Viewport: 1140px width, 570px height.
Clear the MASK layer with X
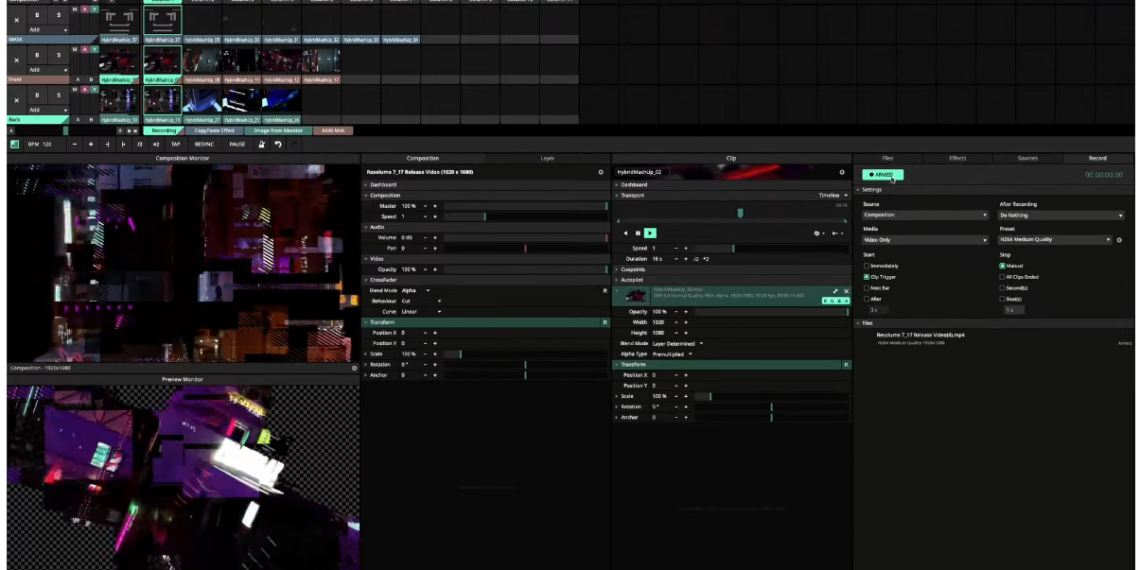click(x=16, y=19)
